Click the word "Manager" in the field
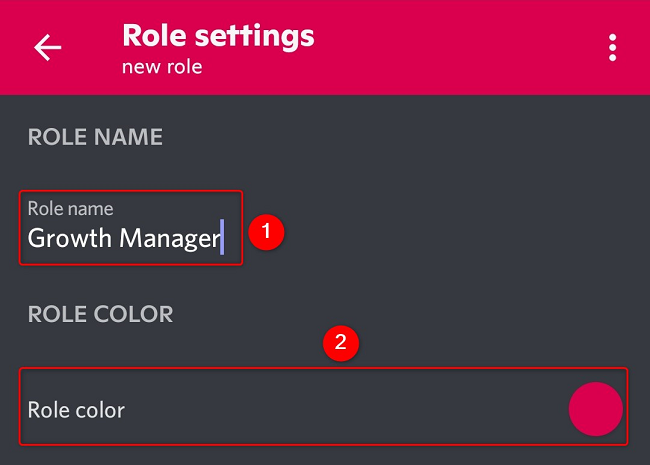The height and width of the screenshot is (465, 650). pyautogui.click(x=169, y=239)
